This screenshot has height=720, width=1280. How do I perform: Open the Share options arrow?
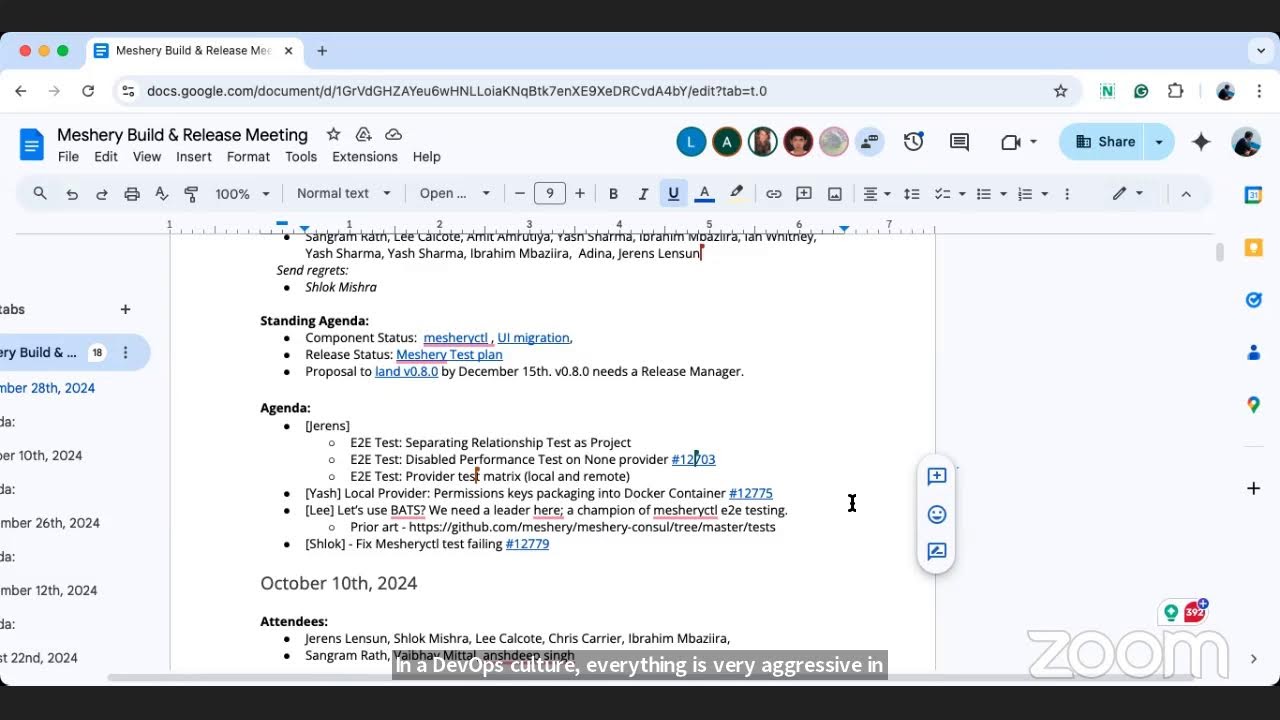[1159, 142]
